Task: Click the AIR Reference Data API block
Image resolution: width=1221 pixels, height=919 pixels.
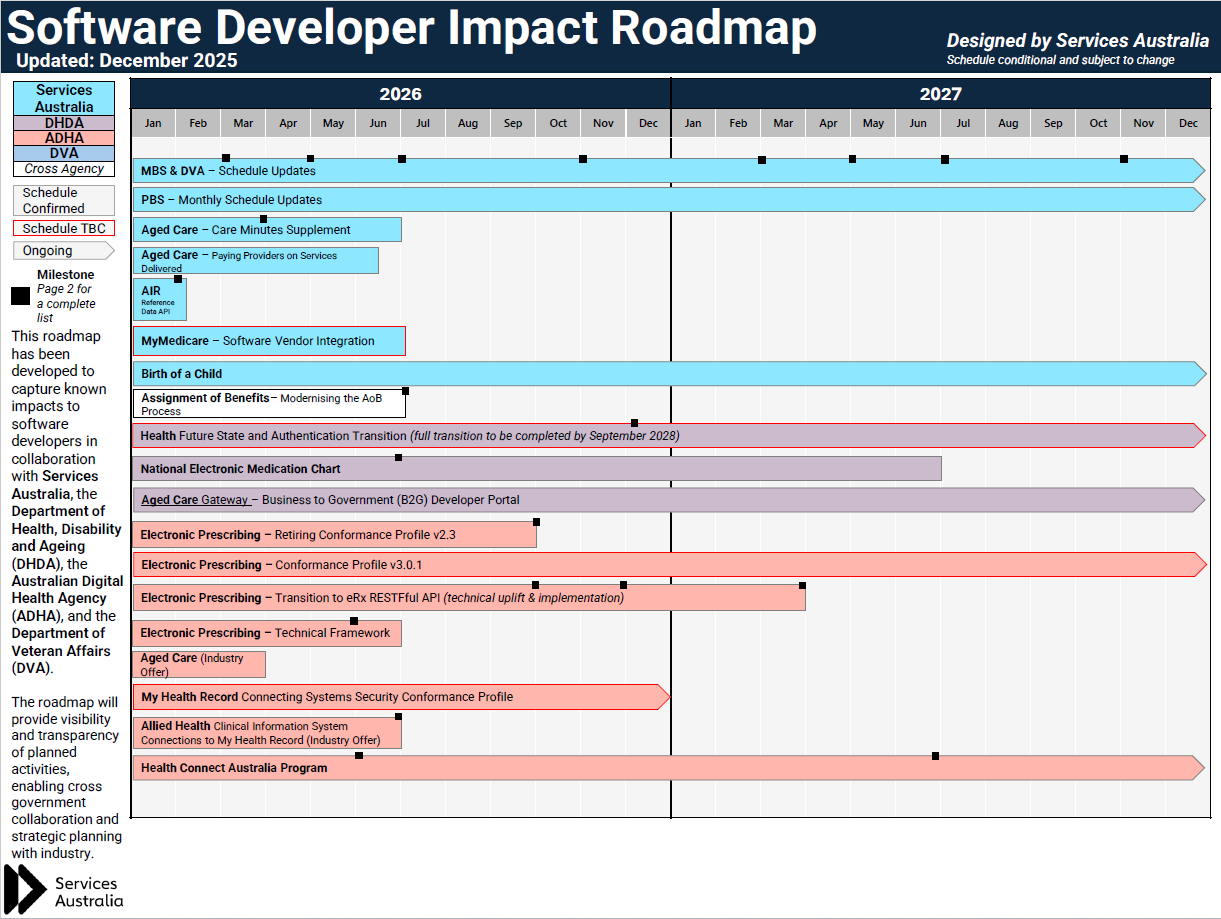Action: (158, 297)
